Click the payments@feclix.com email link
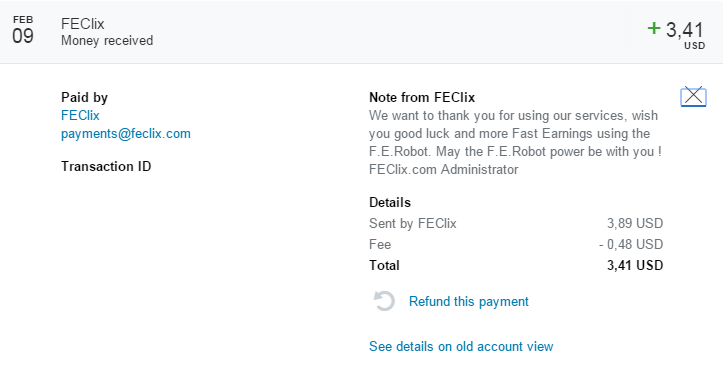723x368 pixels. (x=126, y=134)
